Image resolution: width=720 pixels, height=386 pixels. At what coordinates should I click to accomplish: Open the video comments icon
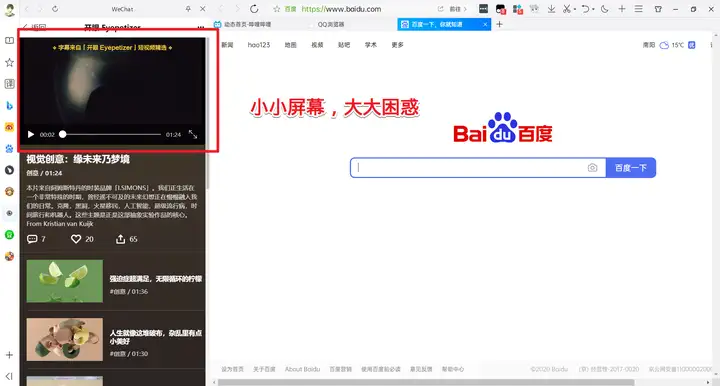[x=32, y=239]
